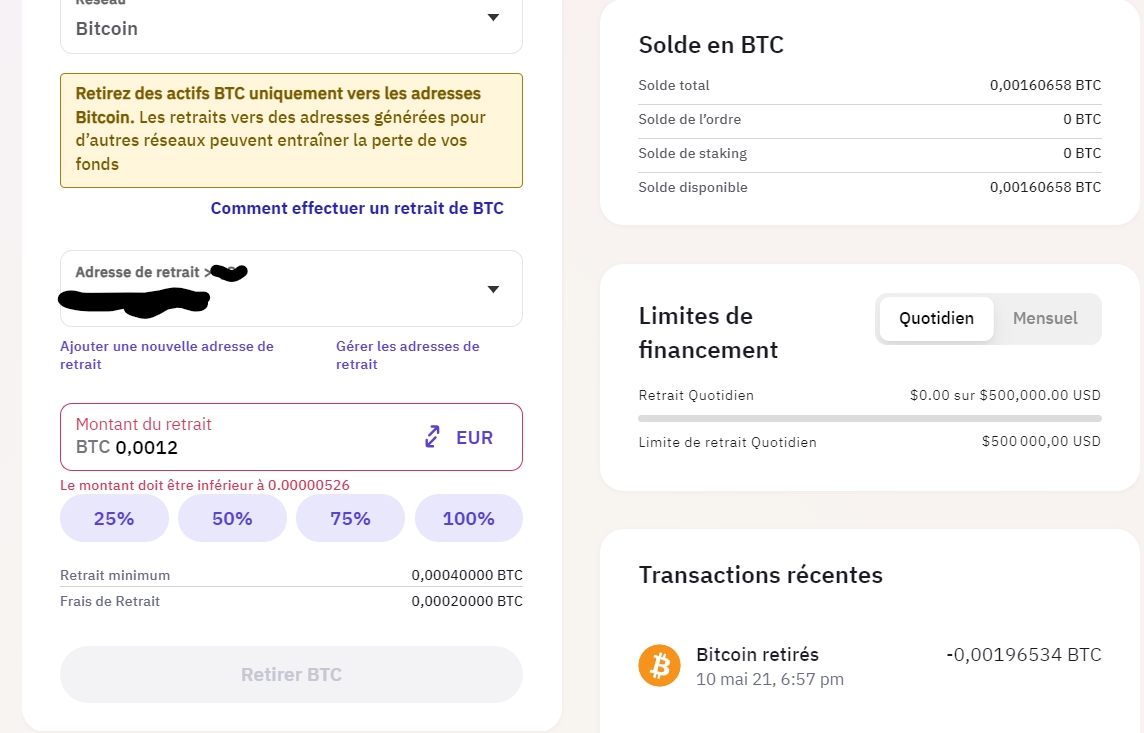The height and width of the screenshot is (733, 1144).
Task: Expand the withdrawal address dropdown
Action: click(x=492, y=289)
